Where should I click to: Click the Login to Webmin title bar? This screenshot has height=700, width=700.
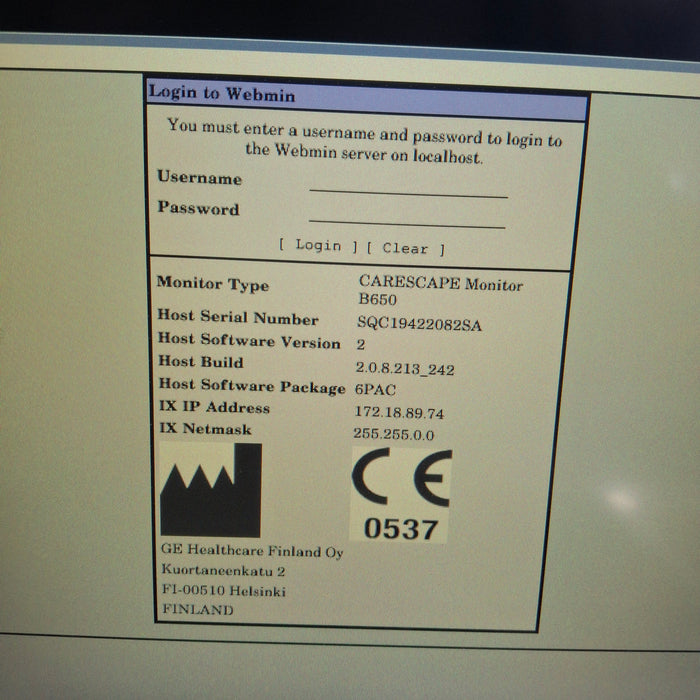point(365,98)
